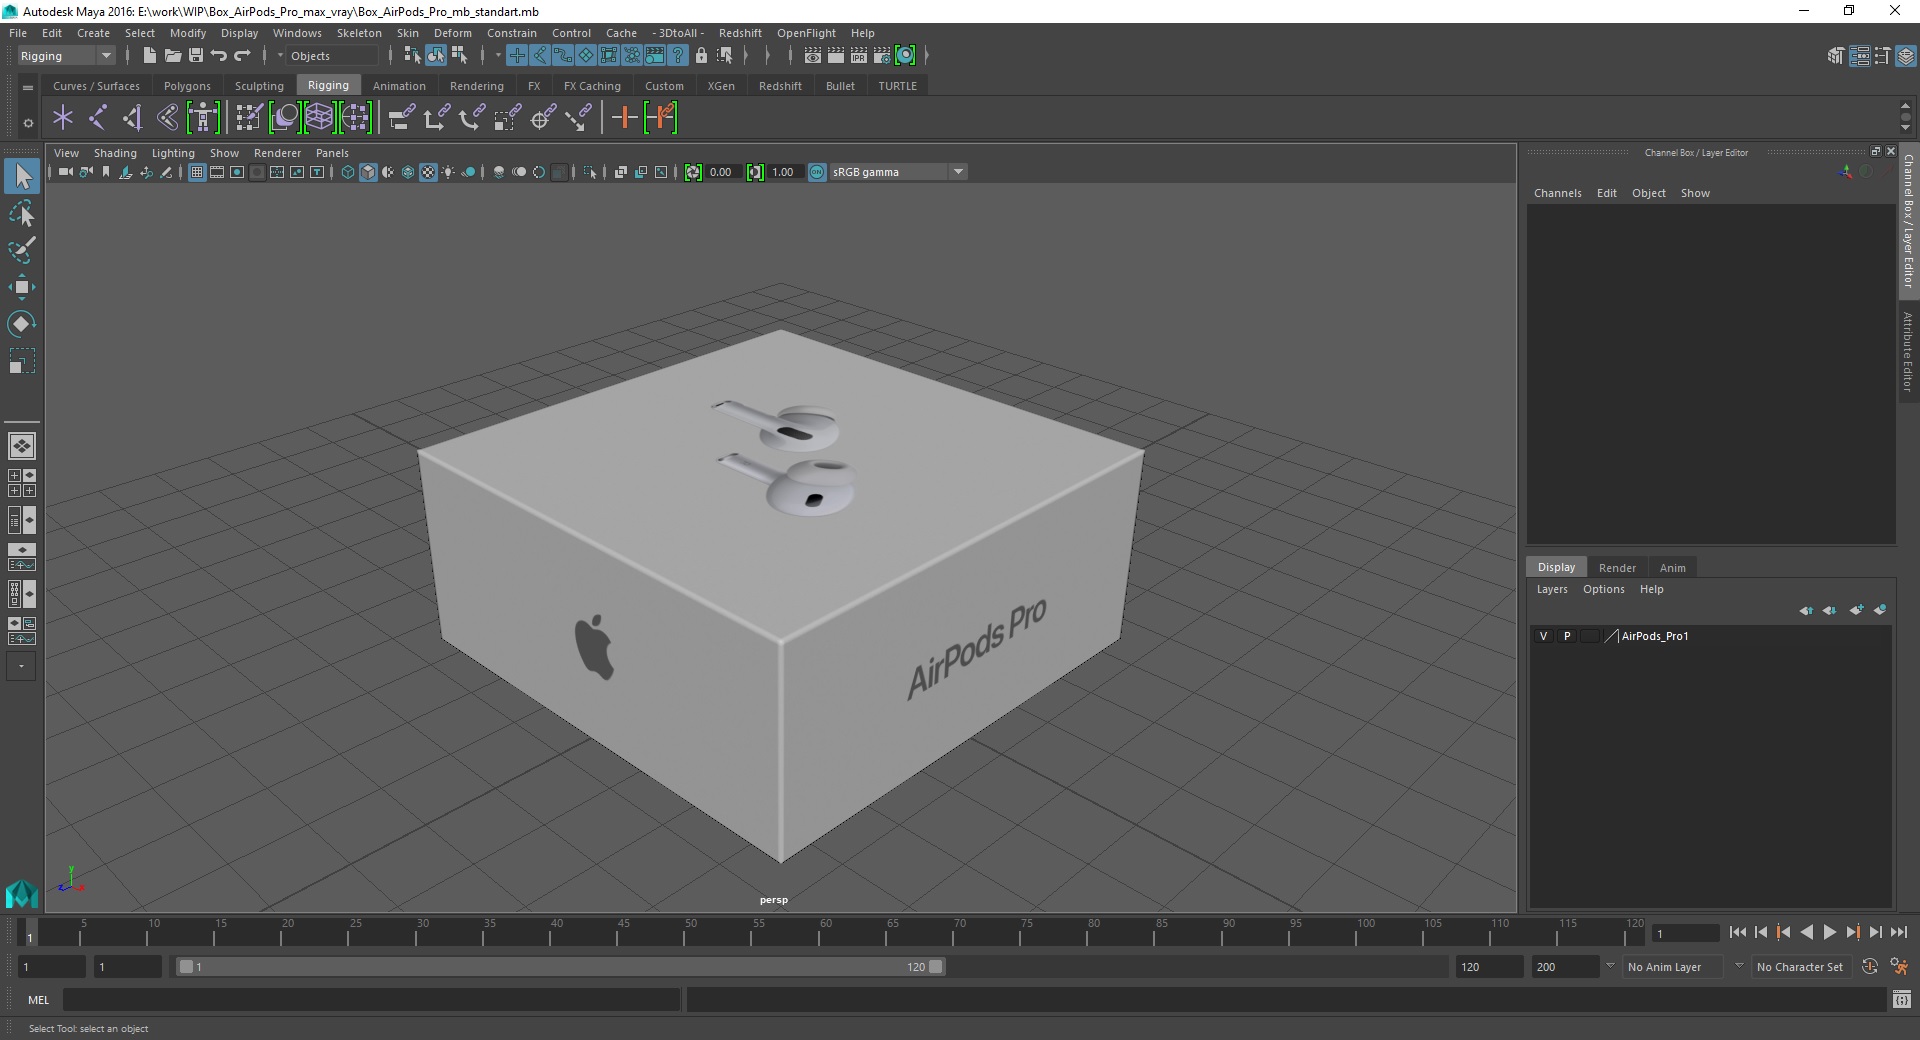
Task: Click the Create New Layer icon
Action: coord(1857,610)
